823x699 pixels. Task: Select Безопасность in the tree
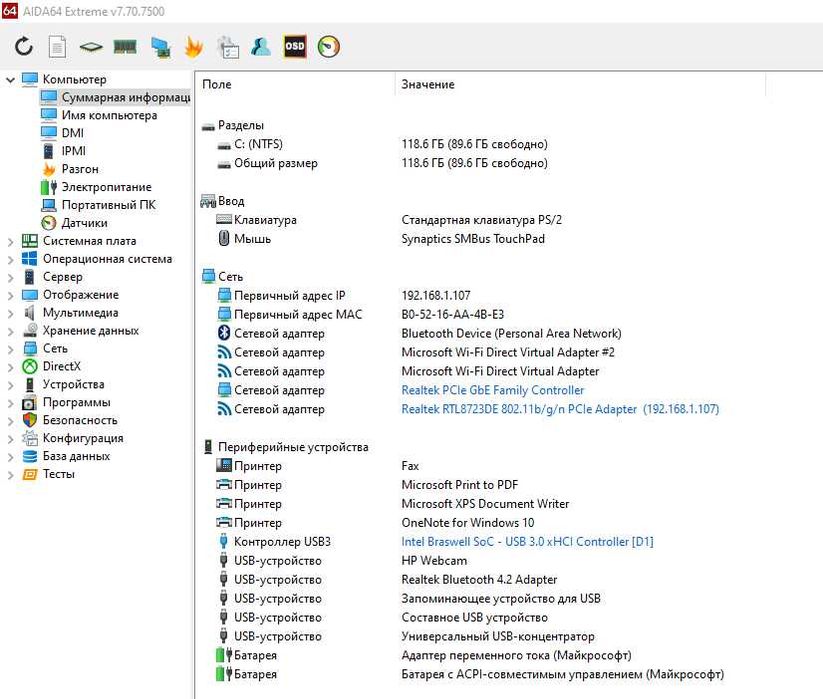point(80,420)
